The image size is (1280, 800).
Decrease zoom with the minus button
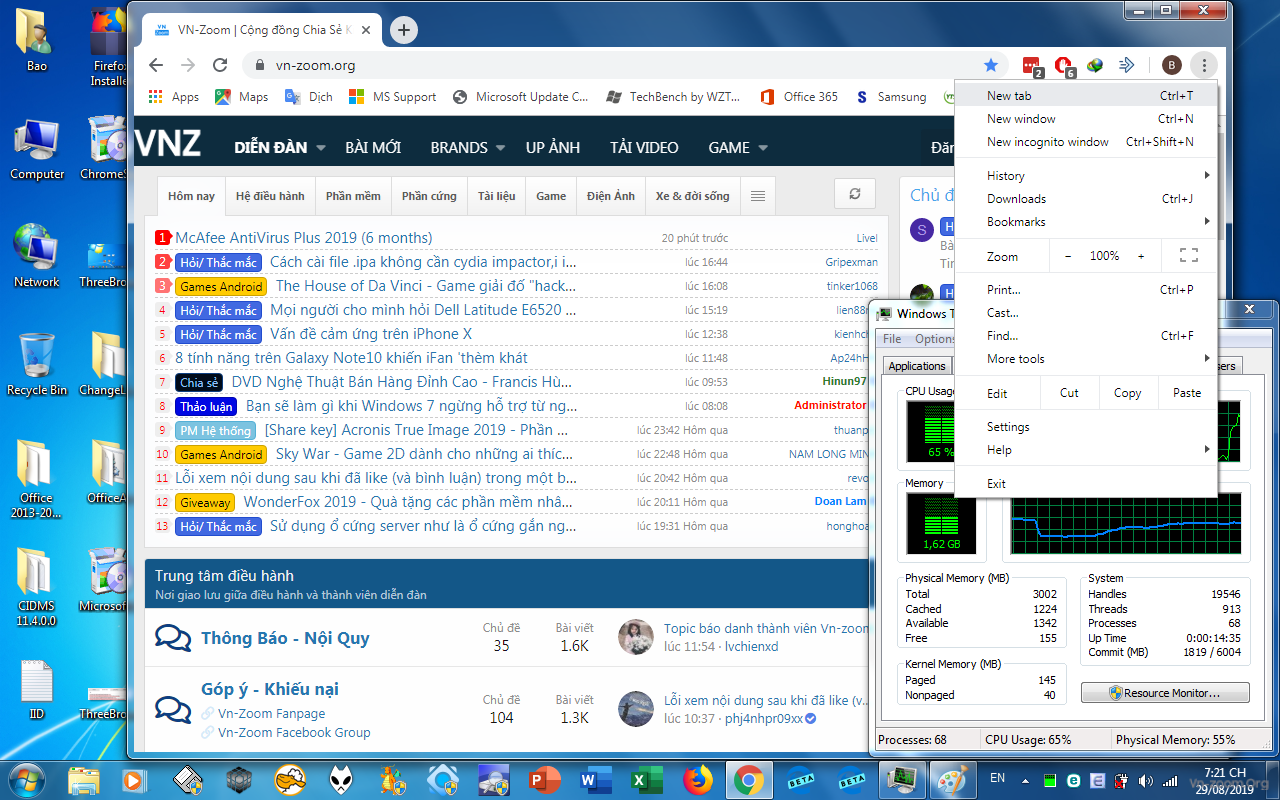(x=1068, y=256)
